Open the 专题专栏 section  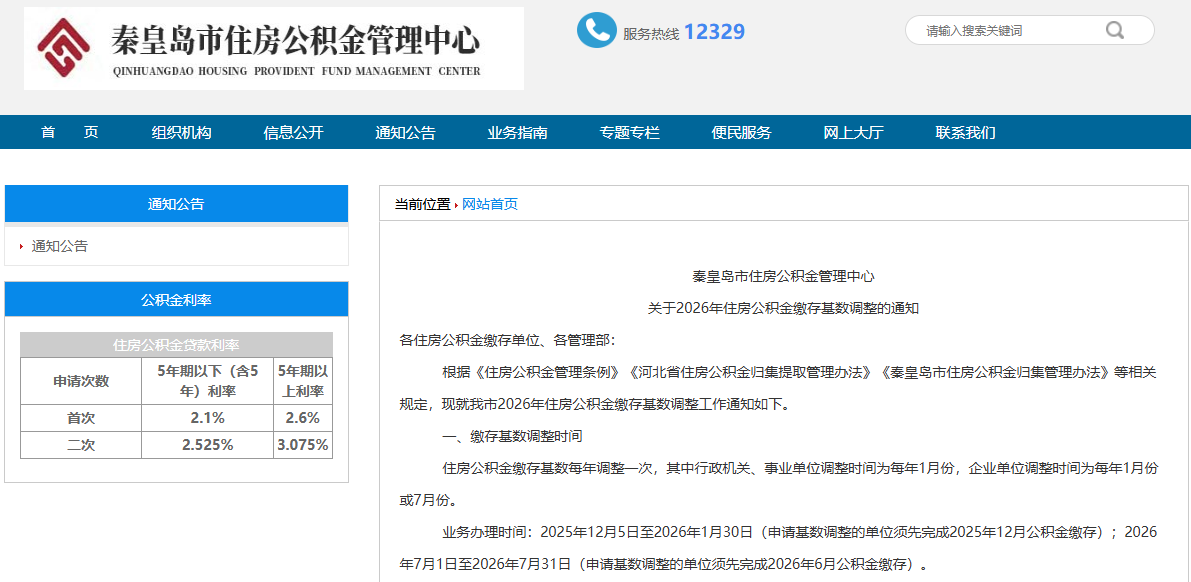[630, 132]
